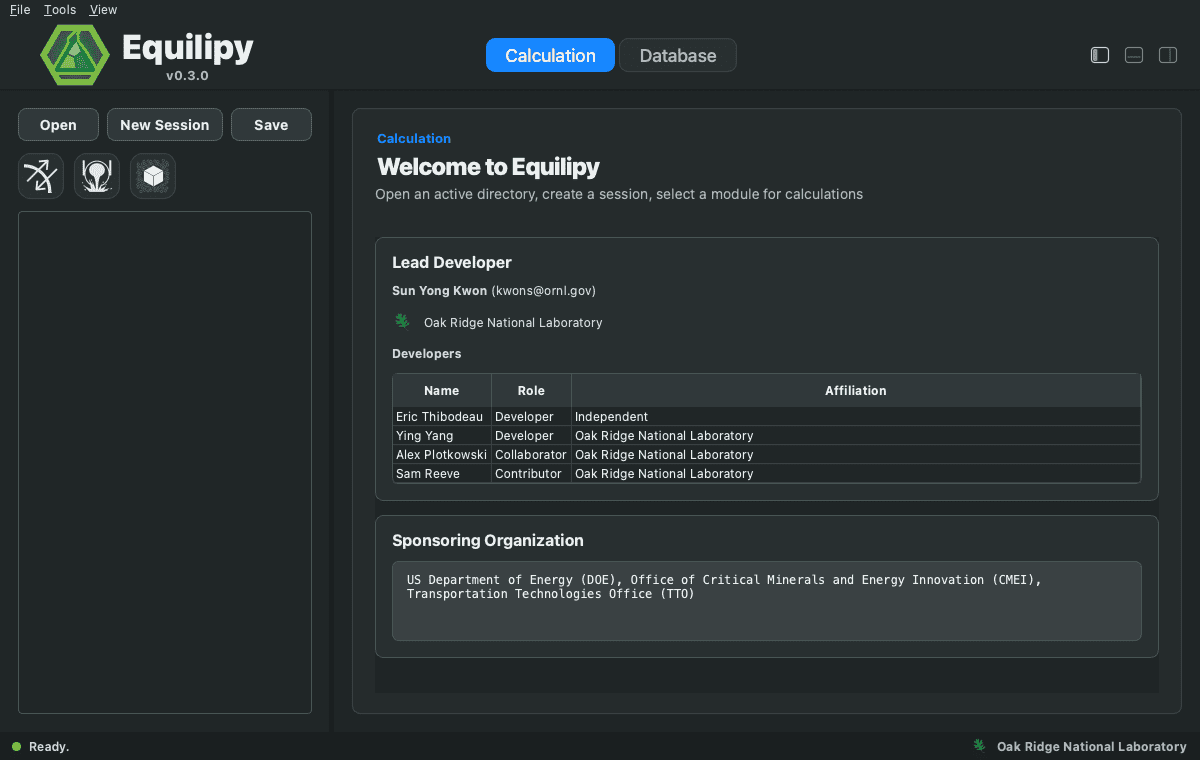Toggle the bottom panel layout icon
Image resolution: width=1200 pixels, height=760 pixels.
(x=1134, y=55)
